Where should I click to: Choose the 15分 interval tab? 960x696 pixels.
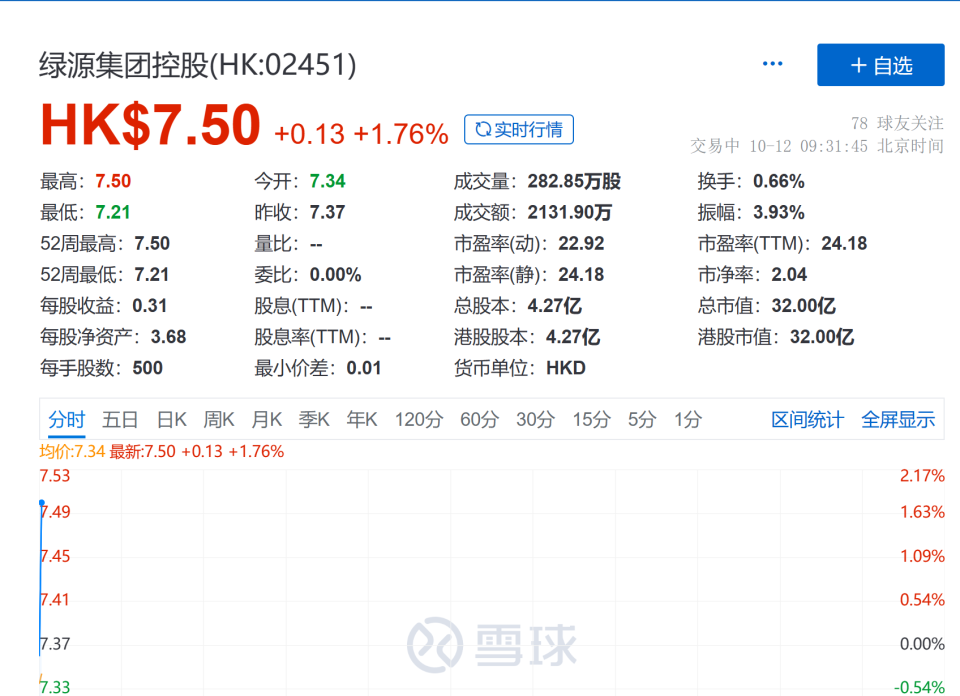click(591, 420)
